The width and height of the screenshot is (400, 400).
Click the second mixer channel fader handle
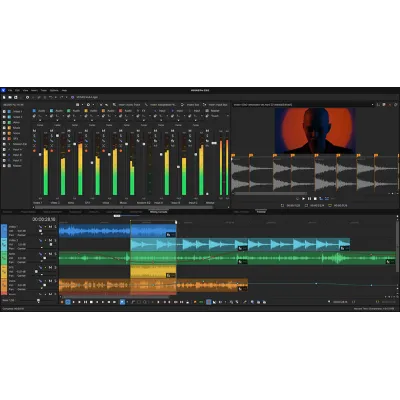57,136
